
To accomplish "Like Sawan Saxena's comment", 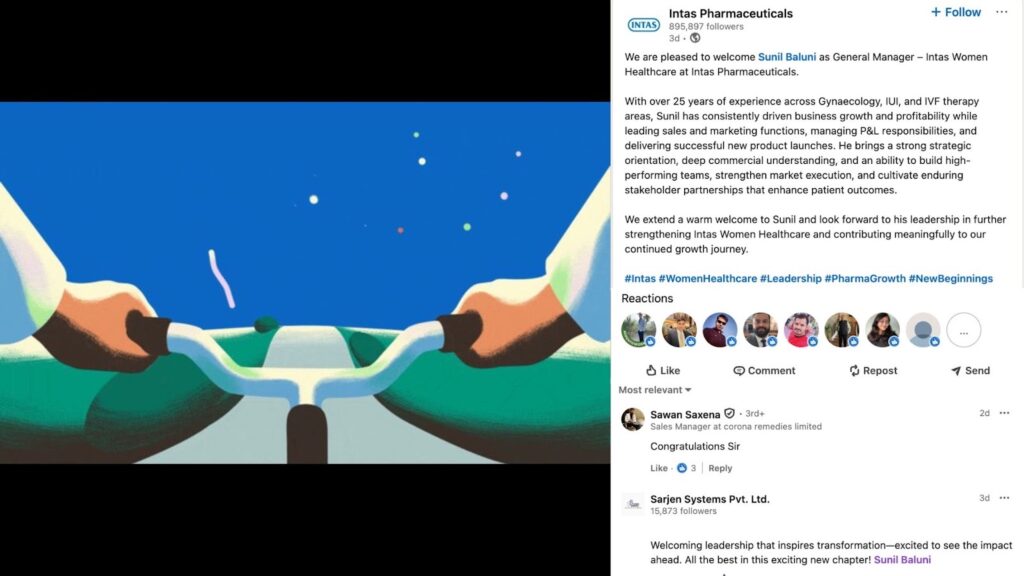I will click(x=658, y=468).
